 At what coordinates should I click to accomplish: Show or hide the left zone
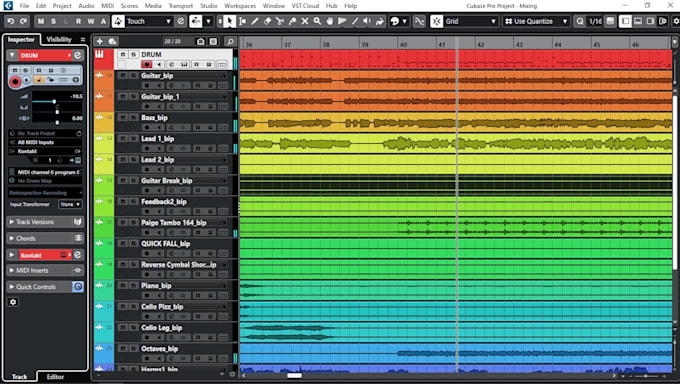tap(625, 21)
